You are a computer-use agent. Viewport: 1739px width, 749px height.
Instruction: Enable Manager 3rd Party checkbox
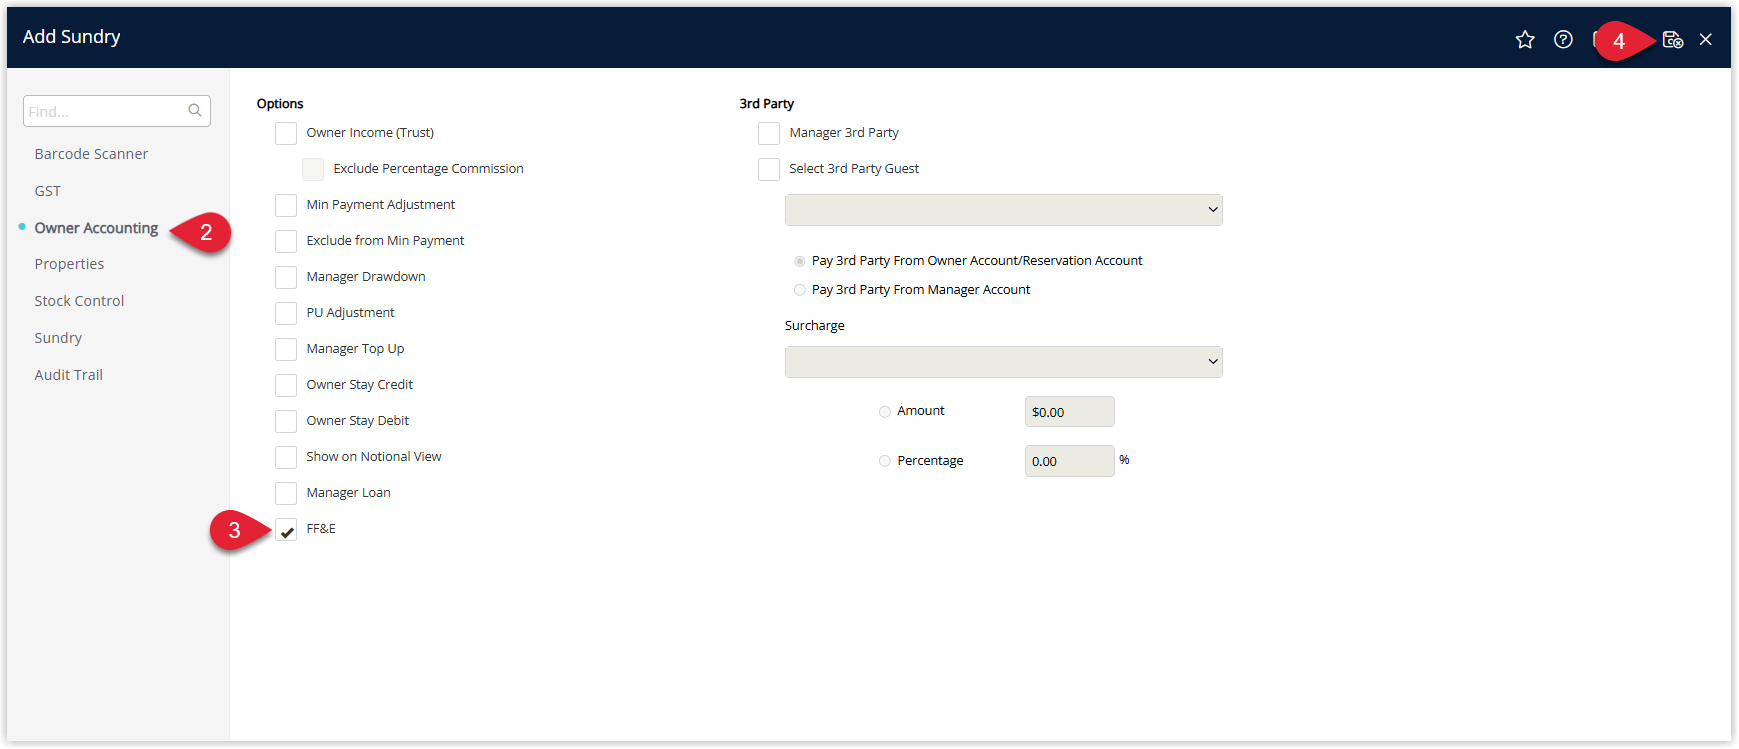coord(769,133)
